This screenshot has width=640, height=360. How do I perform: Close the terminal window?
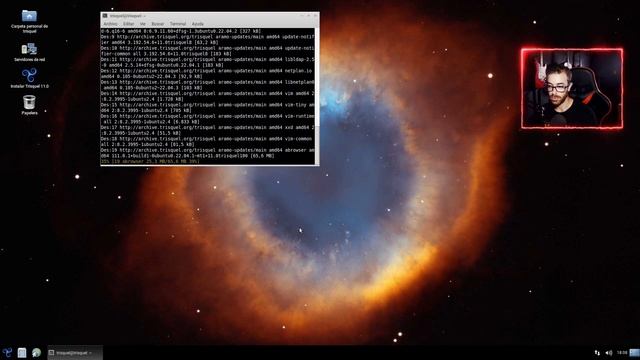point(315,16)
